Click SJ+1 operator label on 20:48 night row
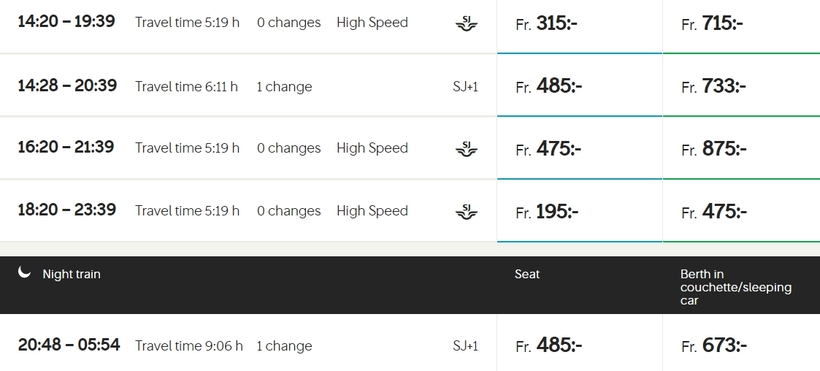This screenshot has width=820, height=371. pyautogui.click(x=465, y=346)
